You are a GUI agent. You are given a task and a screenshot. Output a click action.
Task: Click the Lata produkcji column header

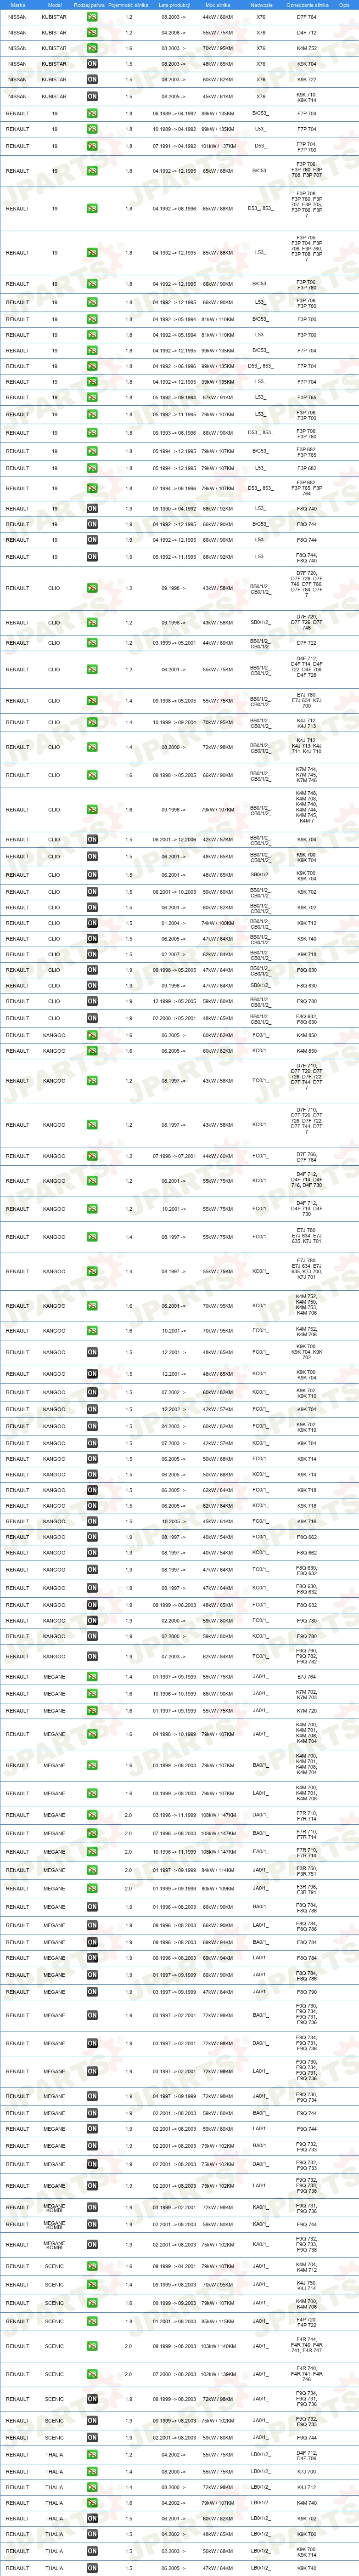point(174,5)
